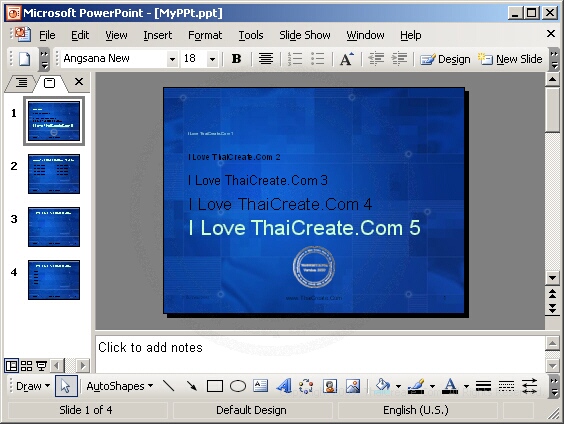Click the PowerPoint document control icon
564x424 pixels.
22,34
